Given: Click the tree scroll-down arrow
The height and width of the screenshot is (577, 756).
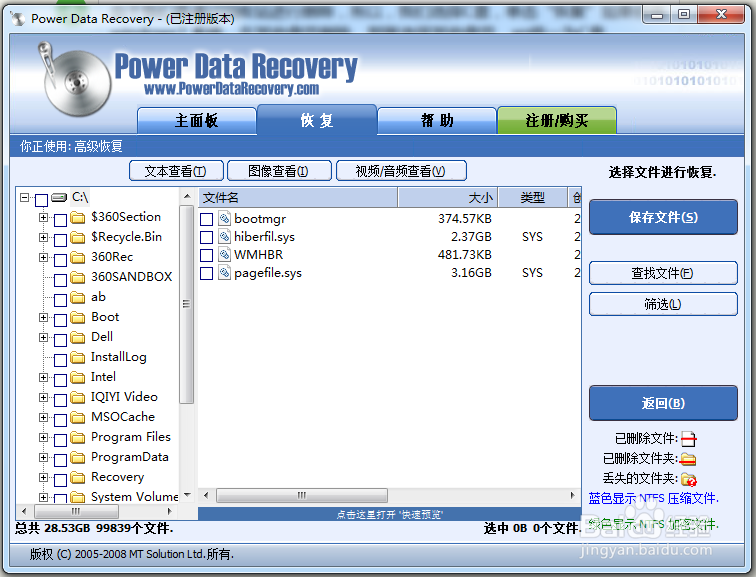Looking at the screenshot, I should click(x=187, y=495).
